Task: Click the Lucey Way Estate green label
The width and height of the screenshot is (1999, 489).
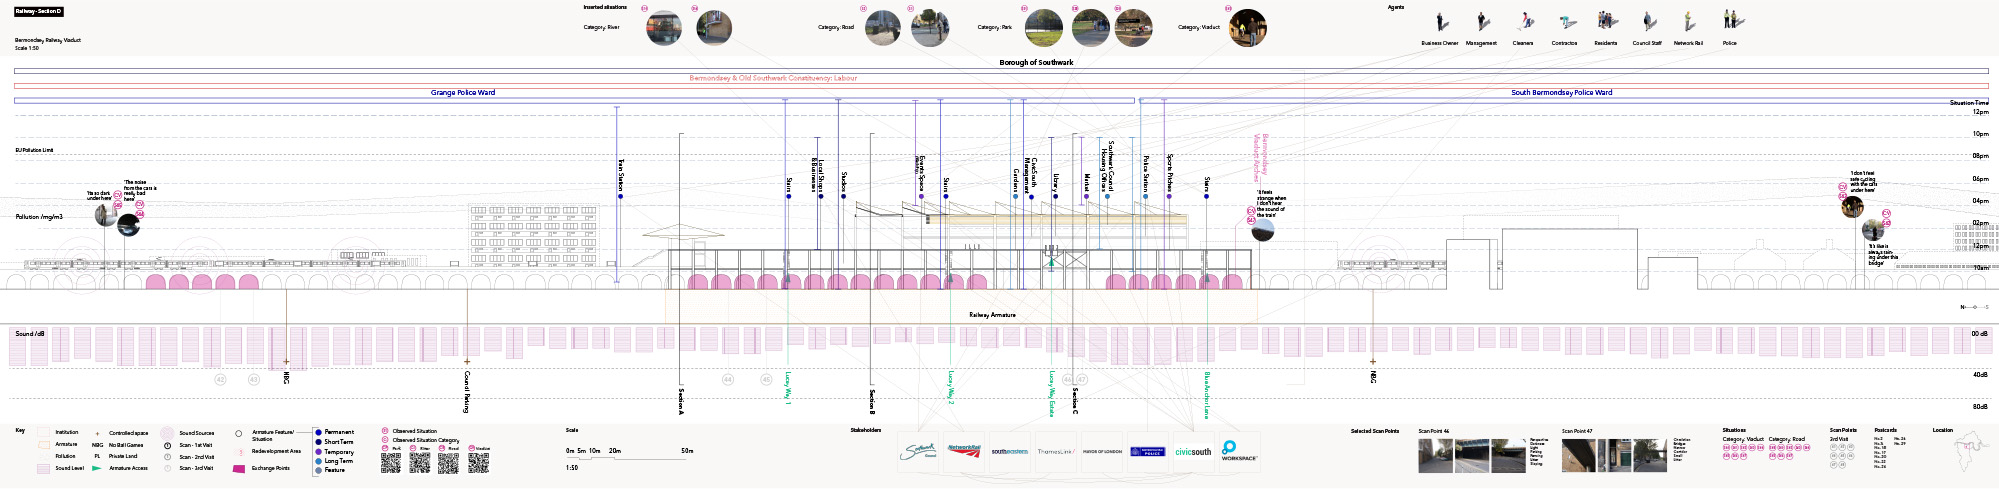Action: point(1052,393)
